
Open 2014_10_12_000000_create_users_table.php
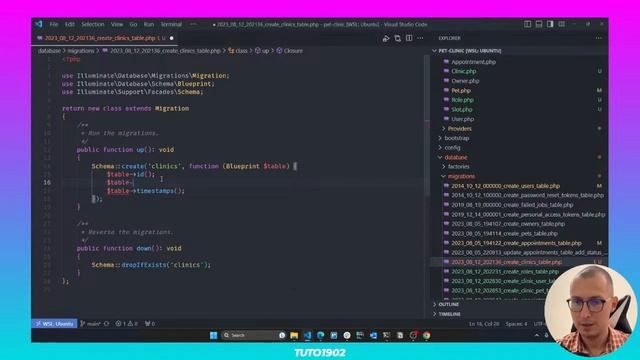[x=505, y=186]
